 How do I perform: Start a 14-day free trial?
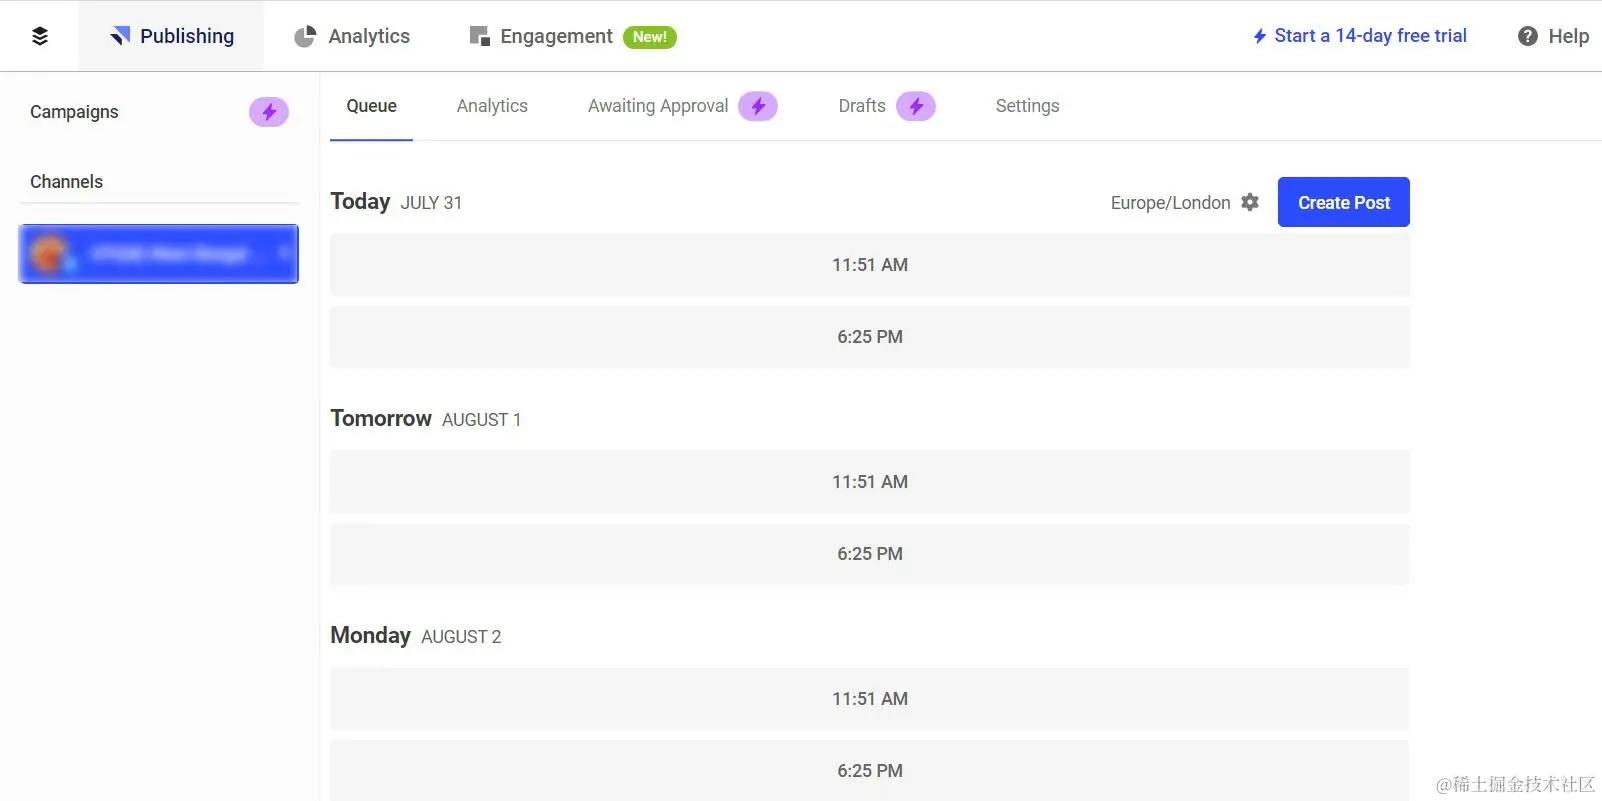coord(1360,36)
